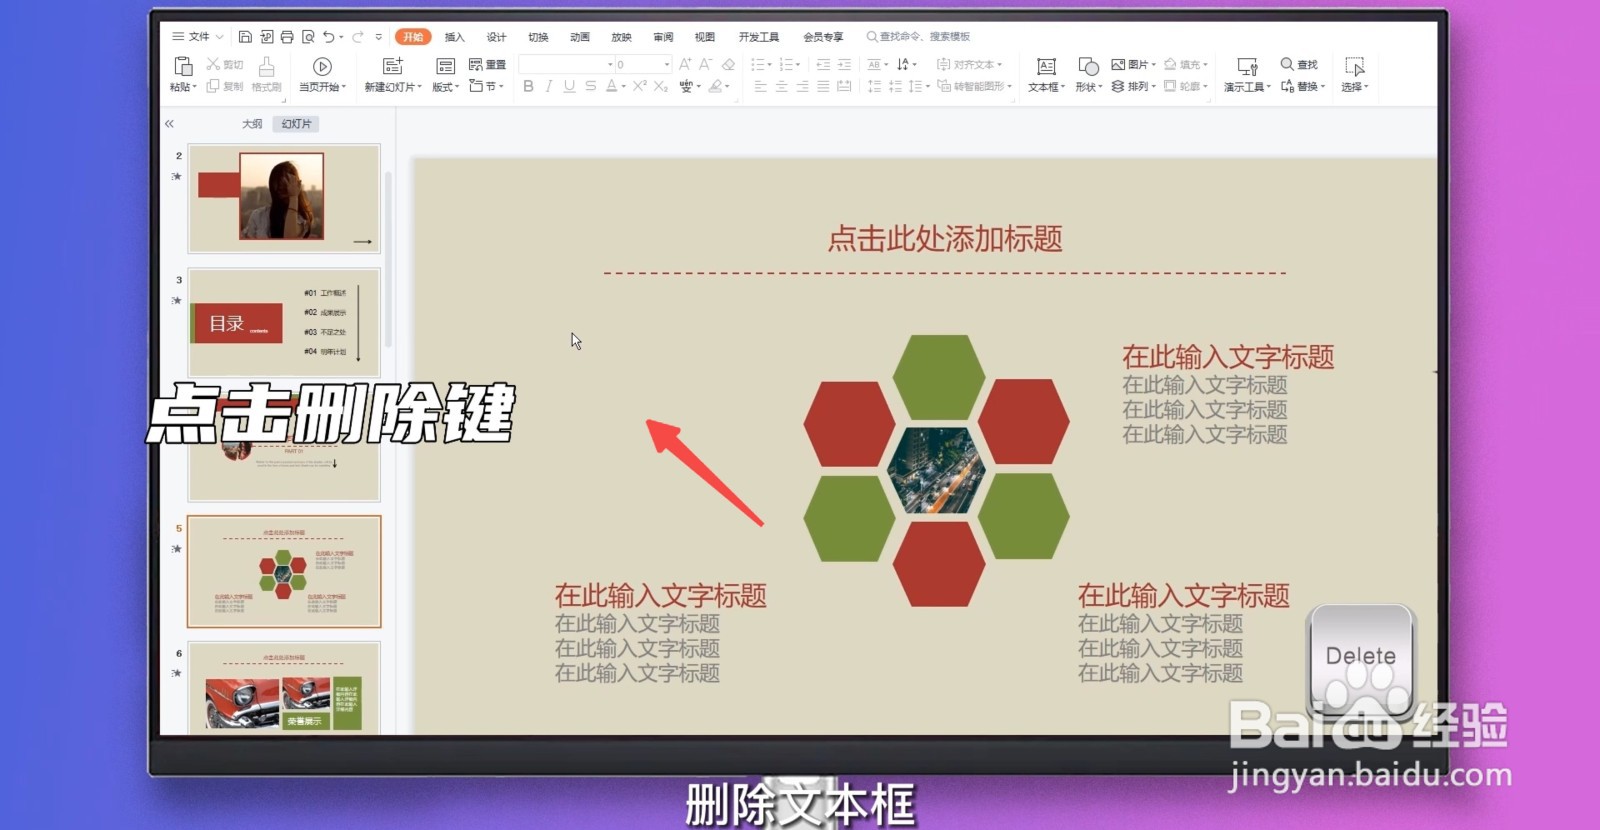Viewport: 1600px width, 830px height.
Task: Open the Slide Show (放映) tab
Action: pos(621,37)
